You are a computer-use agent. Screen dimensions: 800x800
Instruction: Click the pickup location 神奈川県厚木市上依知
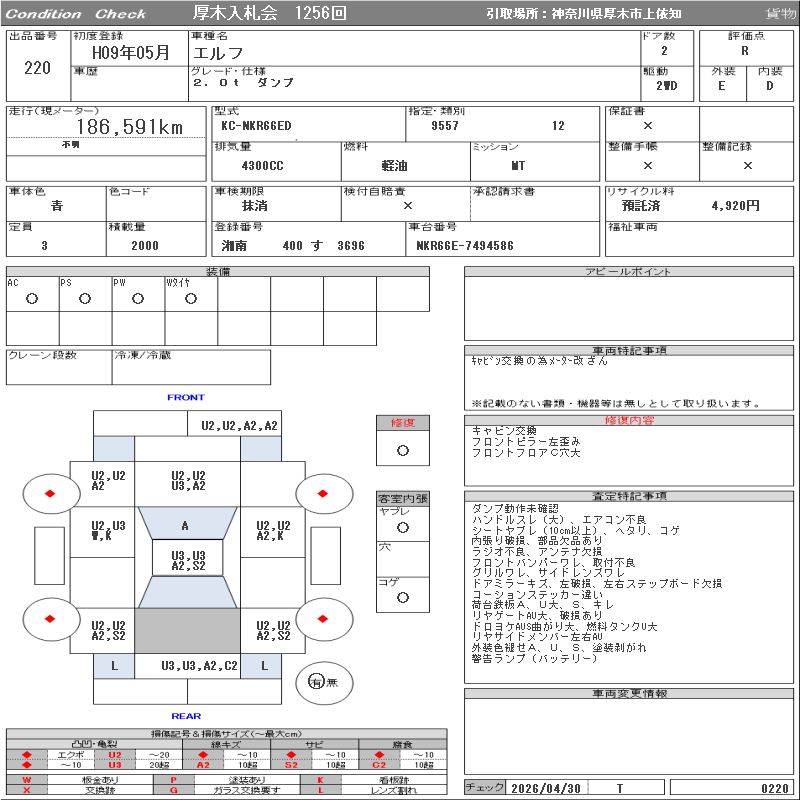tap(616, 14)
